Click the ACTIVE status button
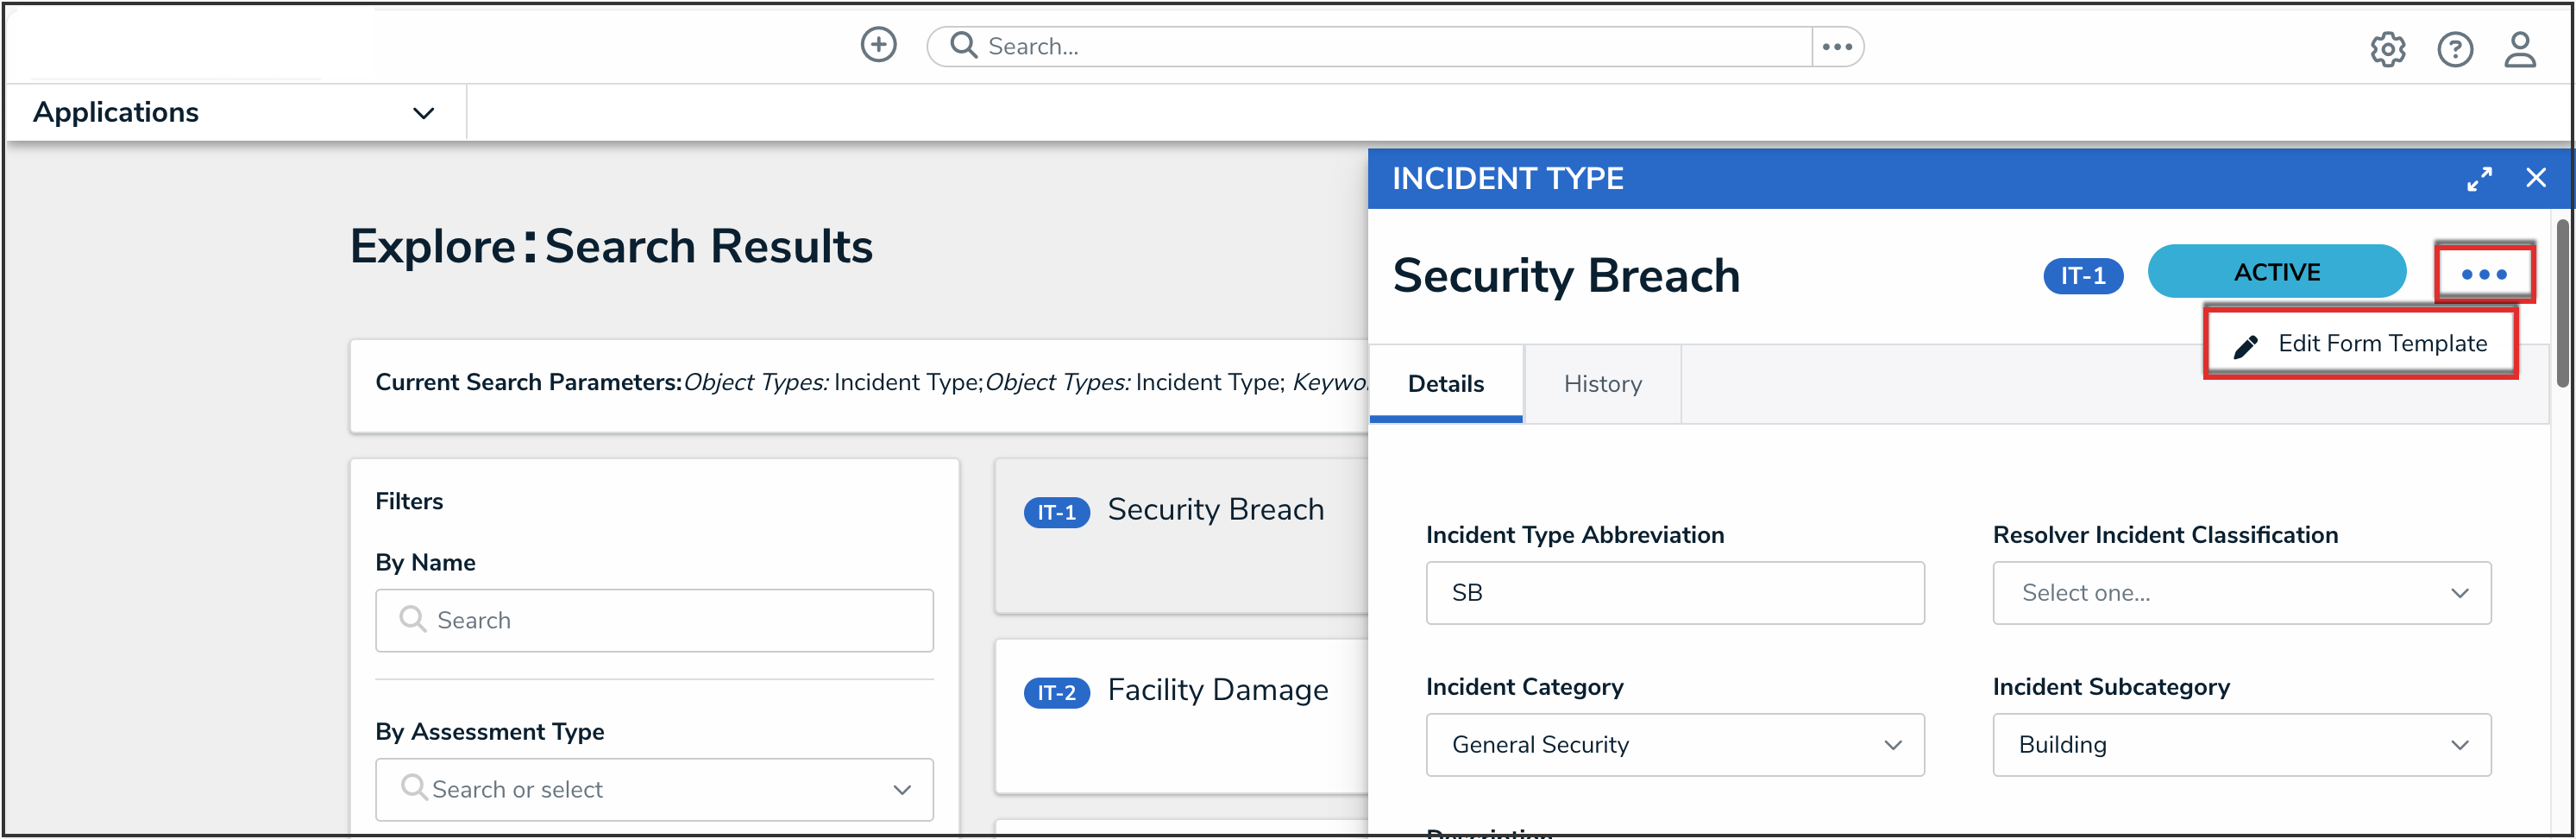Screen dimensions: 2576x839 click(x=2276, y=272)
